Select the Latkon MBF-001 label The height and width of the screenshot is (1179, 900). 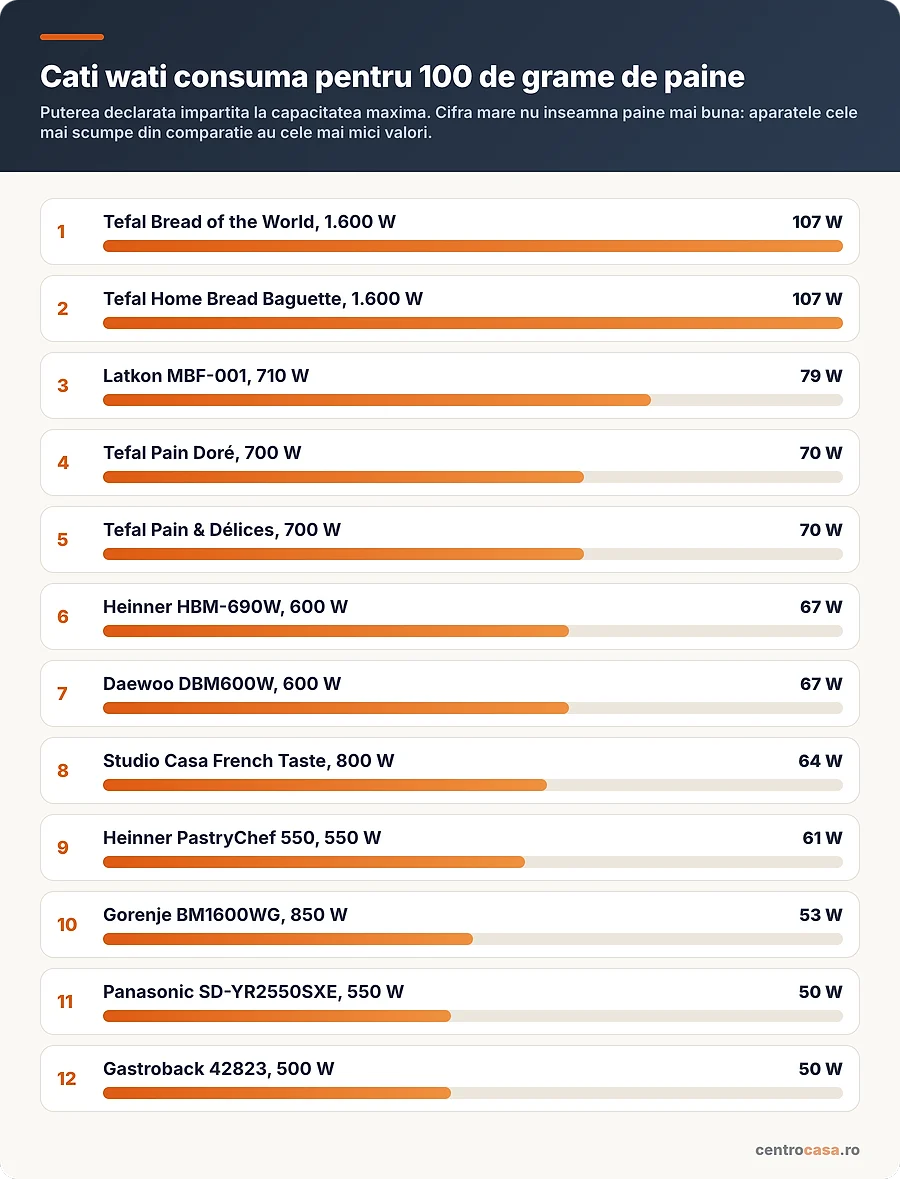206,376
